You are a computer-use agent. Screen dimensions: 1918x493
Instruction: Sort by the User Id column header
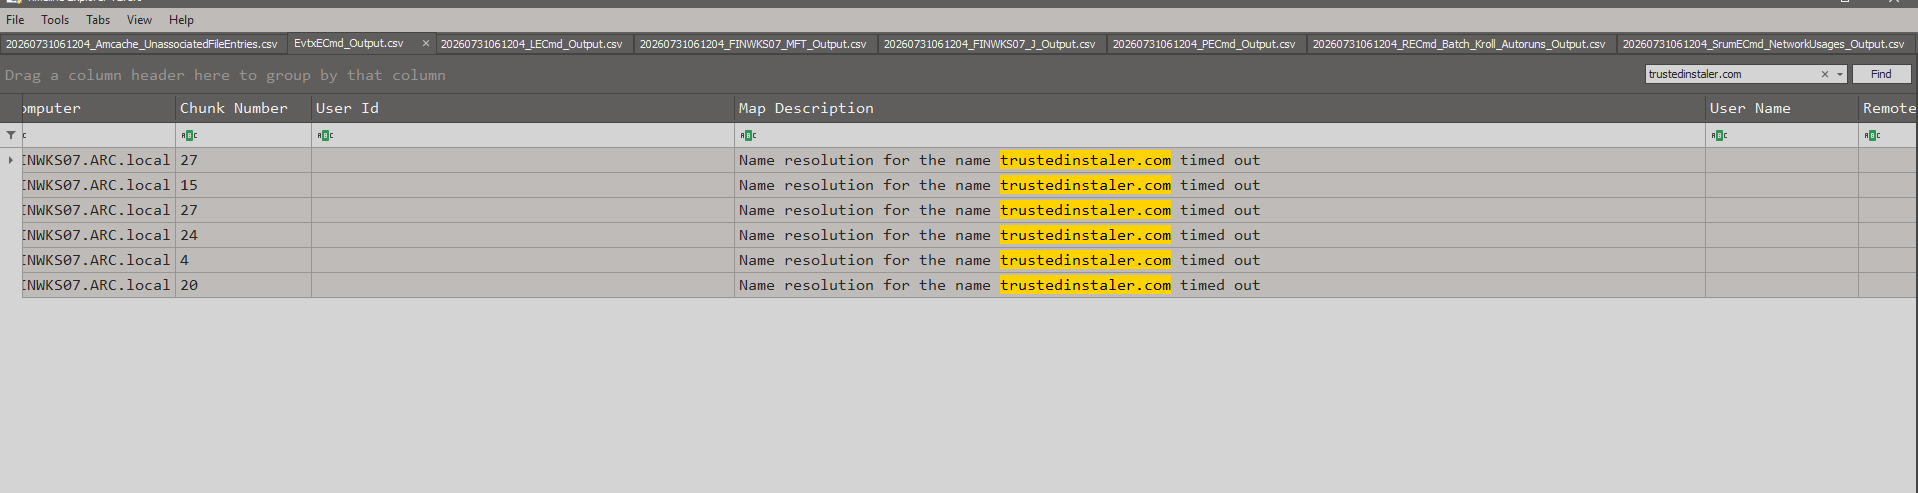pos(523,108)
